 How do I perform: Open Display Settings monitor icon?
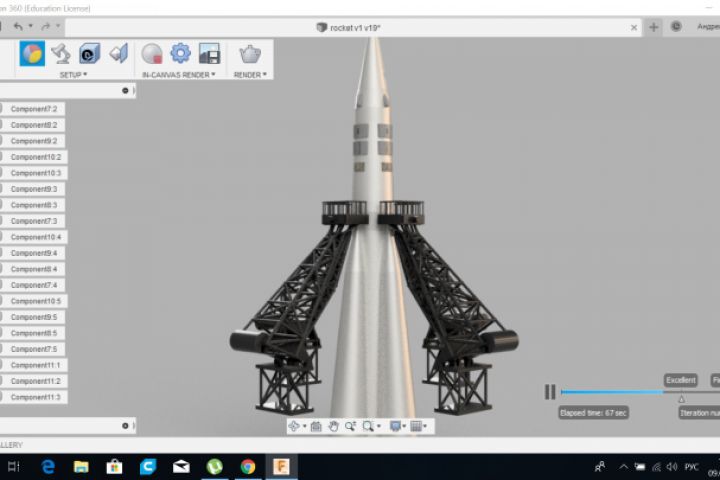click(x=395, y=426)
